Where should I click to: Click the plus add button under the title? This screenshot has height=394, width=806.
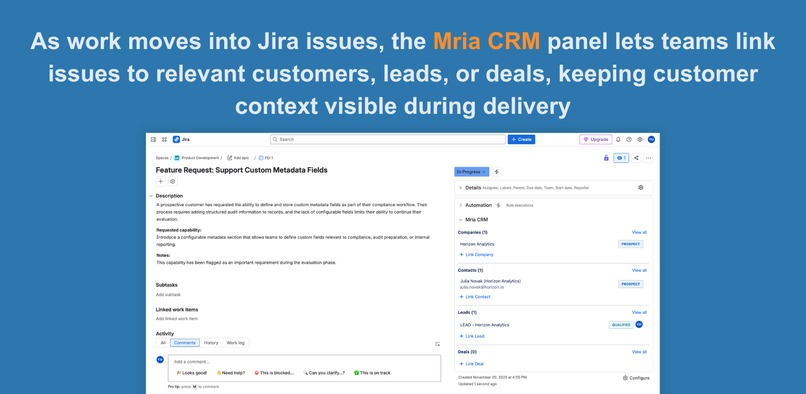(x=160, y=181)
